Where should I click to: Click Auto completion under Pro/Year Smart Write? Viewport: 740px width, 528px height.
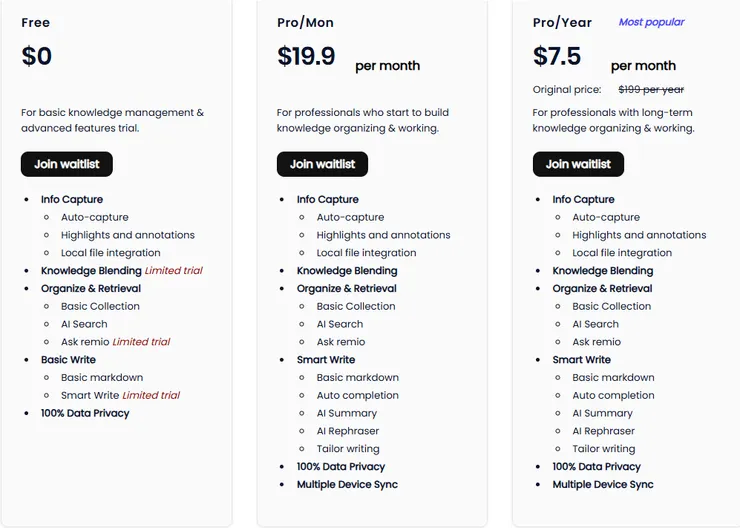pos(613,395)
